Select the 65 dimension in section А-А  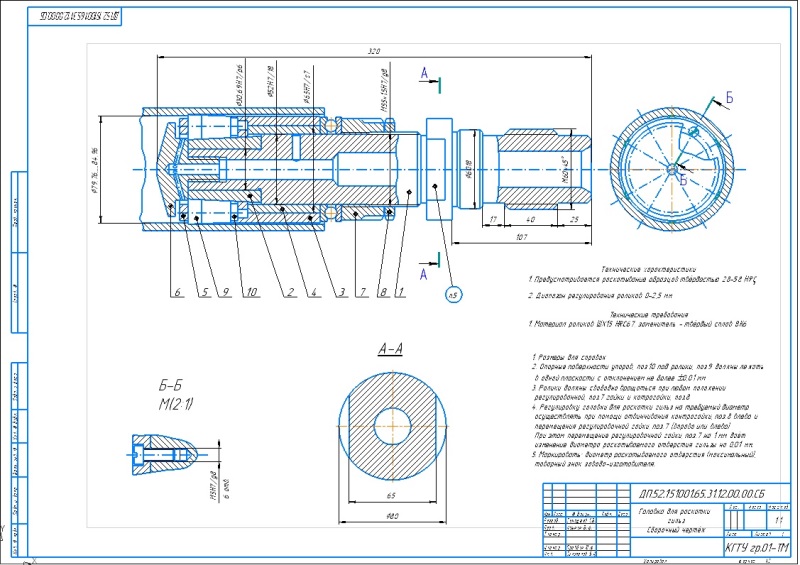pos(391,495)
